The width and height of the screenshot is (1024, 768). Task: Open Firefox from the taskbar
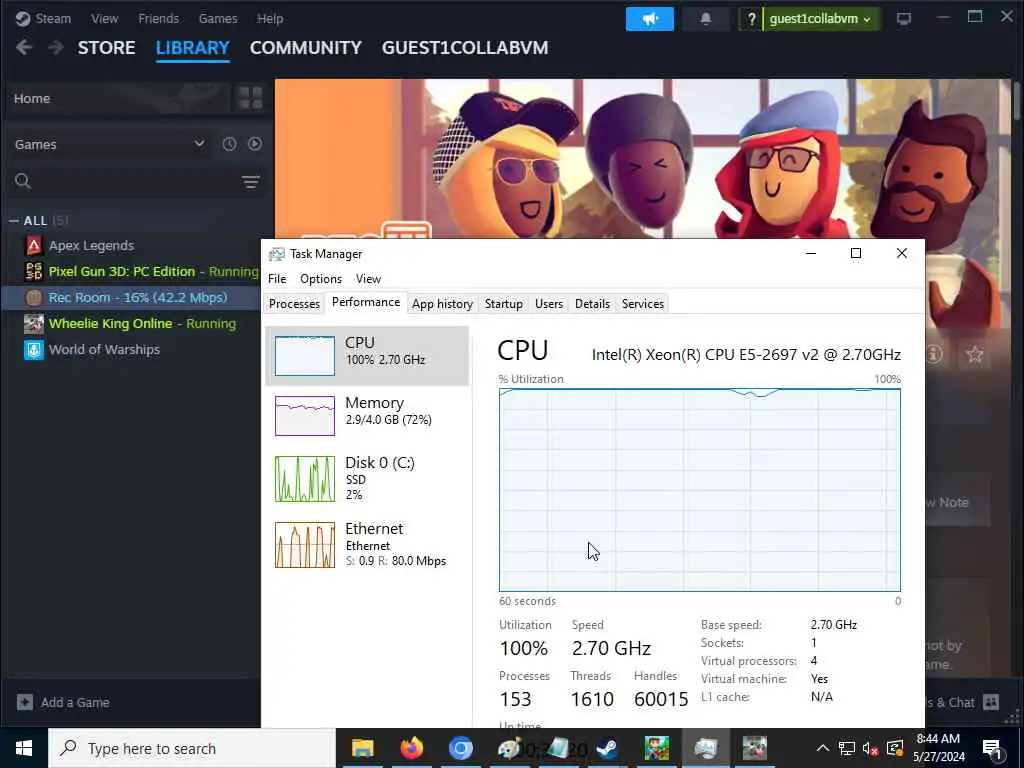411,748
